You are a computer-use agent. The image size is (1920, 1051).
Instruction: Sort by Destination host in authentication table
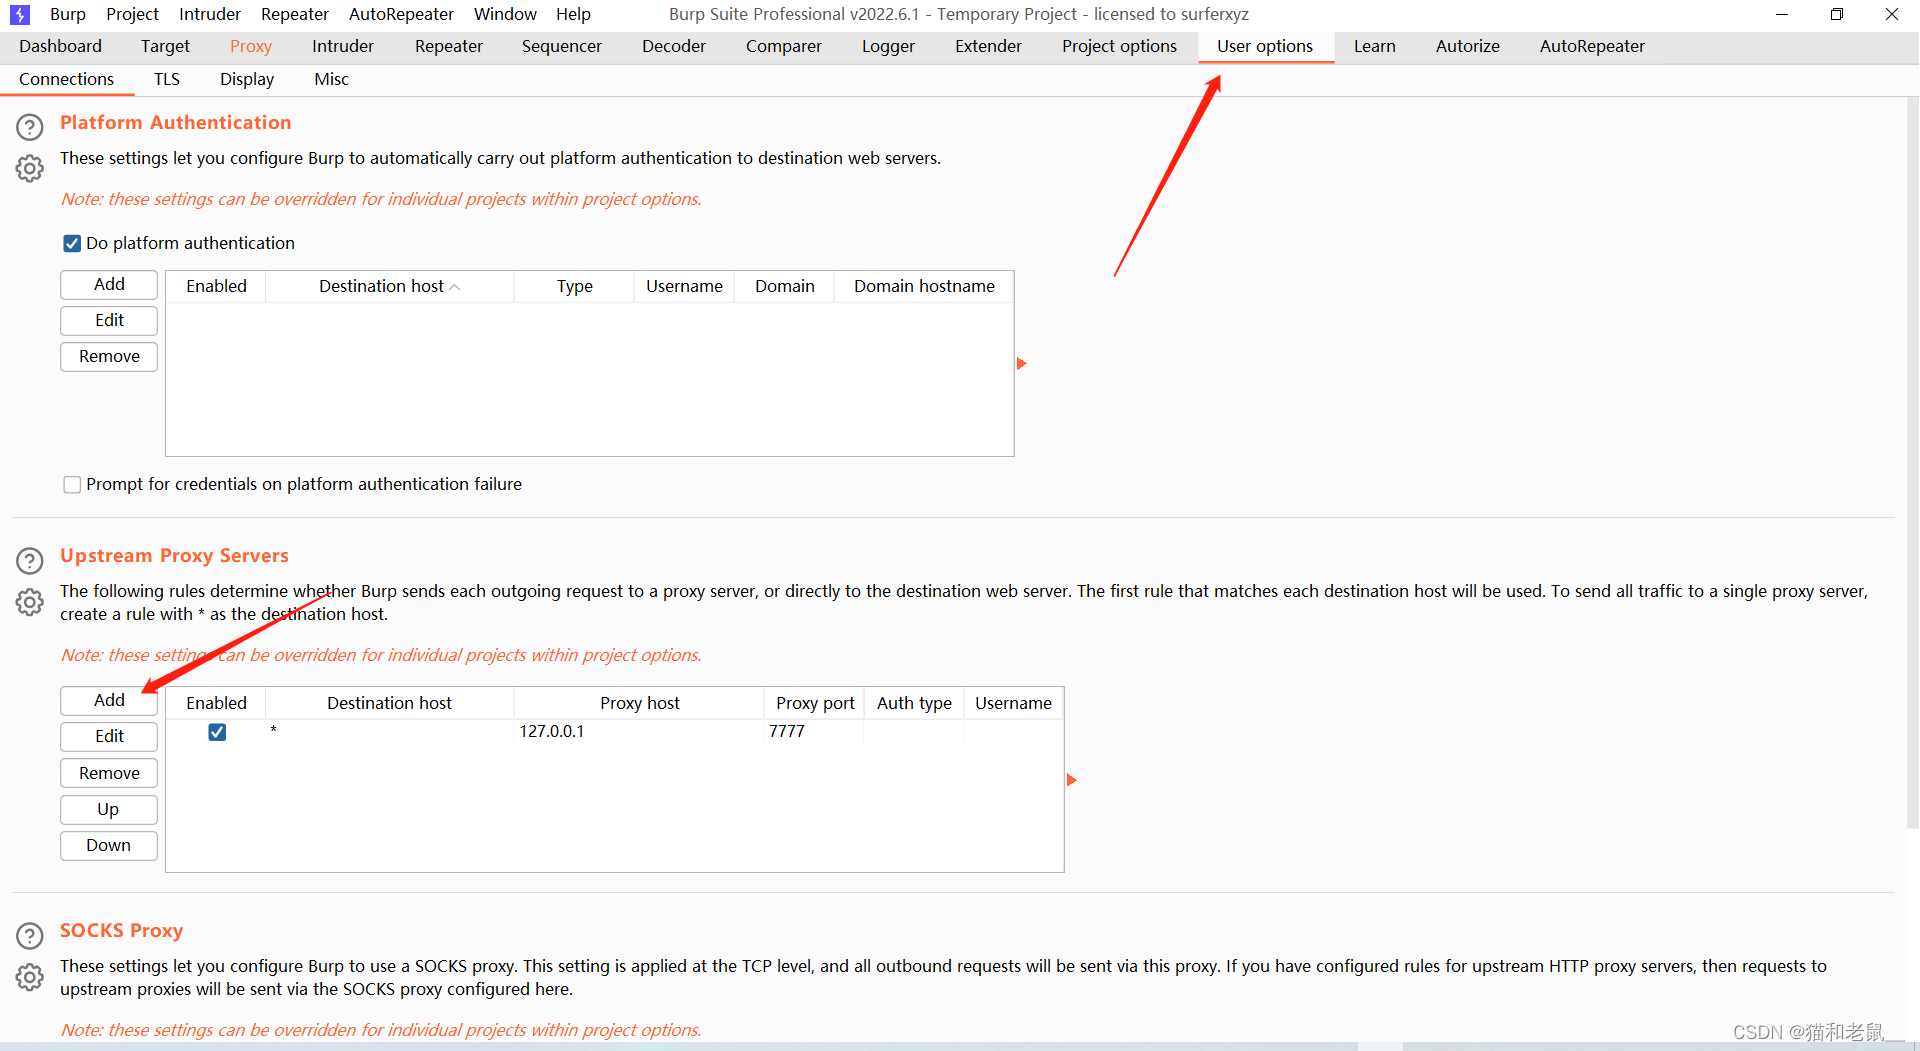tap(389, 286)
